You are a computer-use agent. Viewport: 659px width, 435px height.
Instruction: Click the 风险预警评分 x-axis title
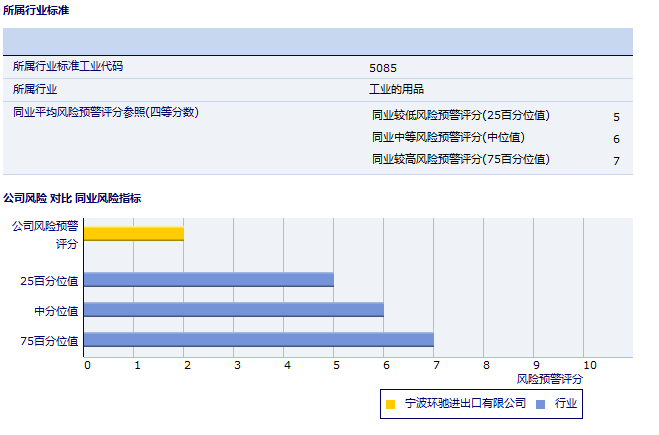click(x=549, y=379)
